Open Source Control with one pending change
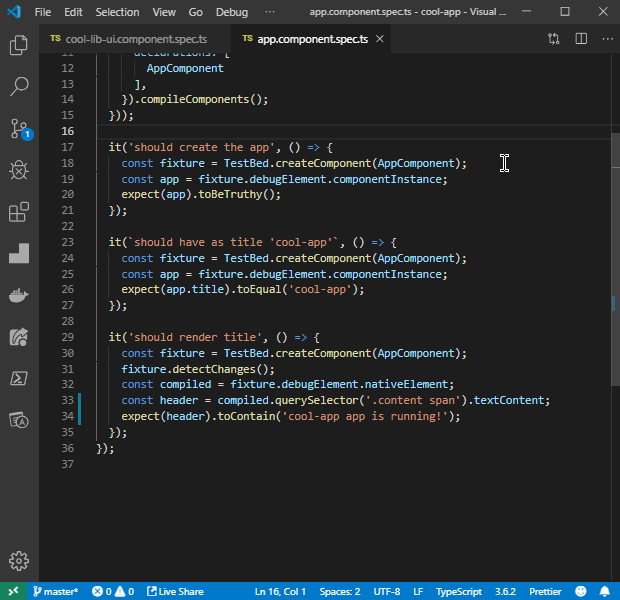The height and width of the screenshot is (600, 620). pyautogui.click(x=19, y=129)
